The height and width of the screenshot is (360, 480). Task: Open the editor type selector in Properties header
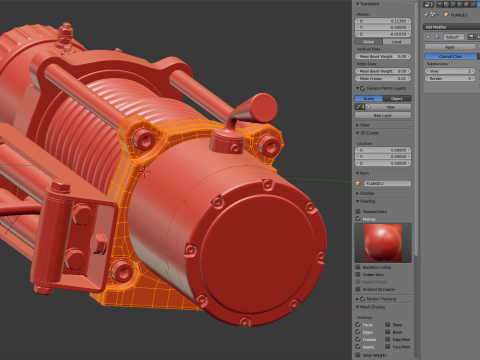[x=429, y=4]
